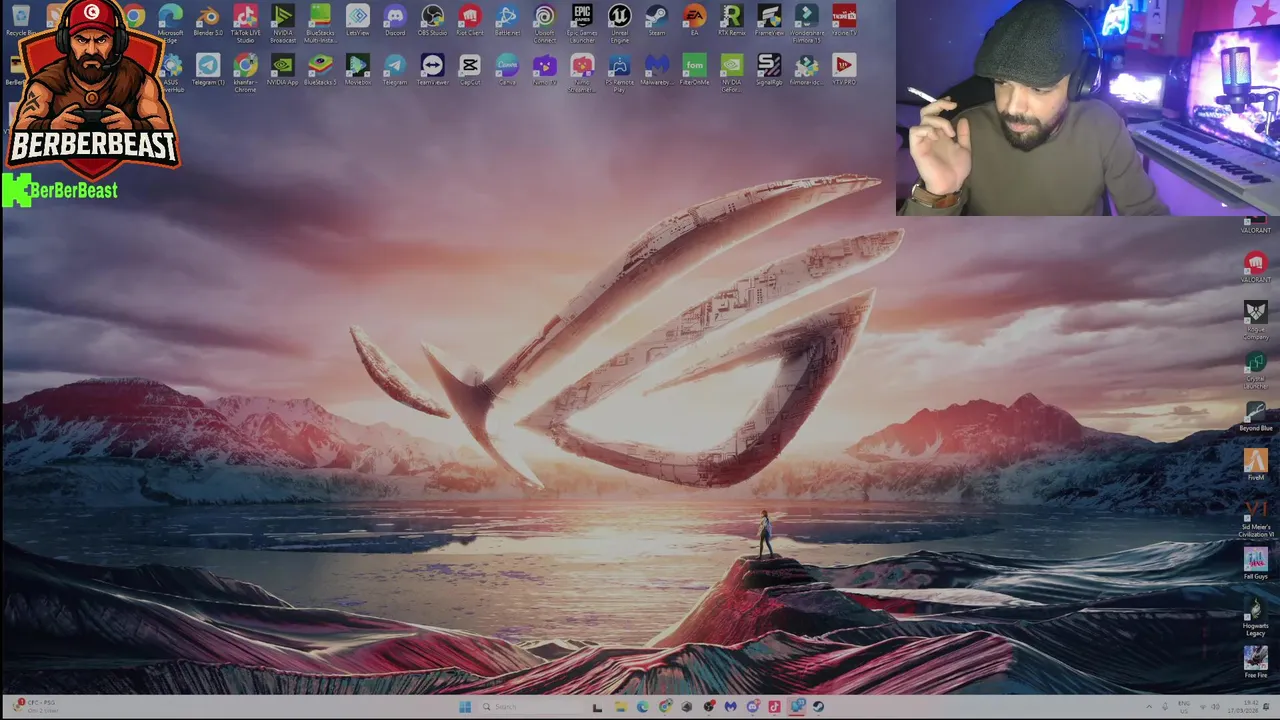The height and width of the screenshot is (720, 1280).
Task: Open Hogwarts Legacy desktop icon
Action: pos(1256,616)
